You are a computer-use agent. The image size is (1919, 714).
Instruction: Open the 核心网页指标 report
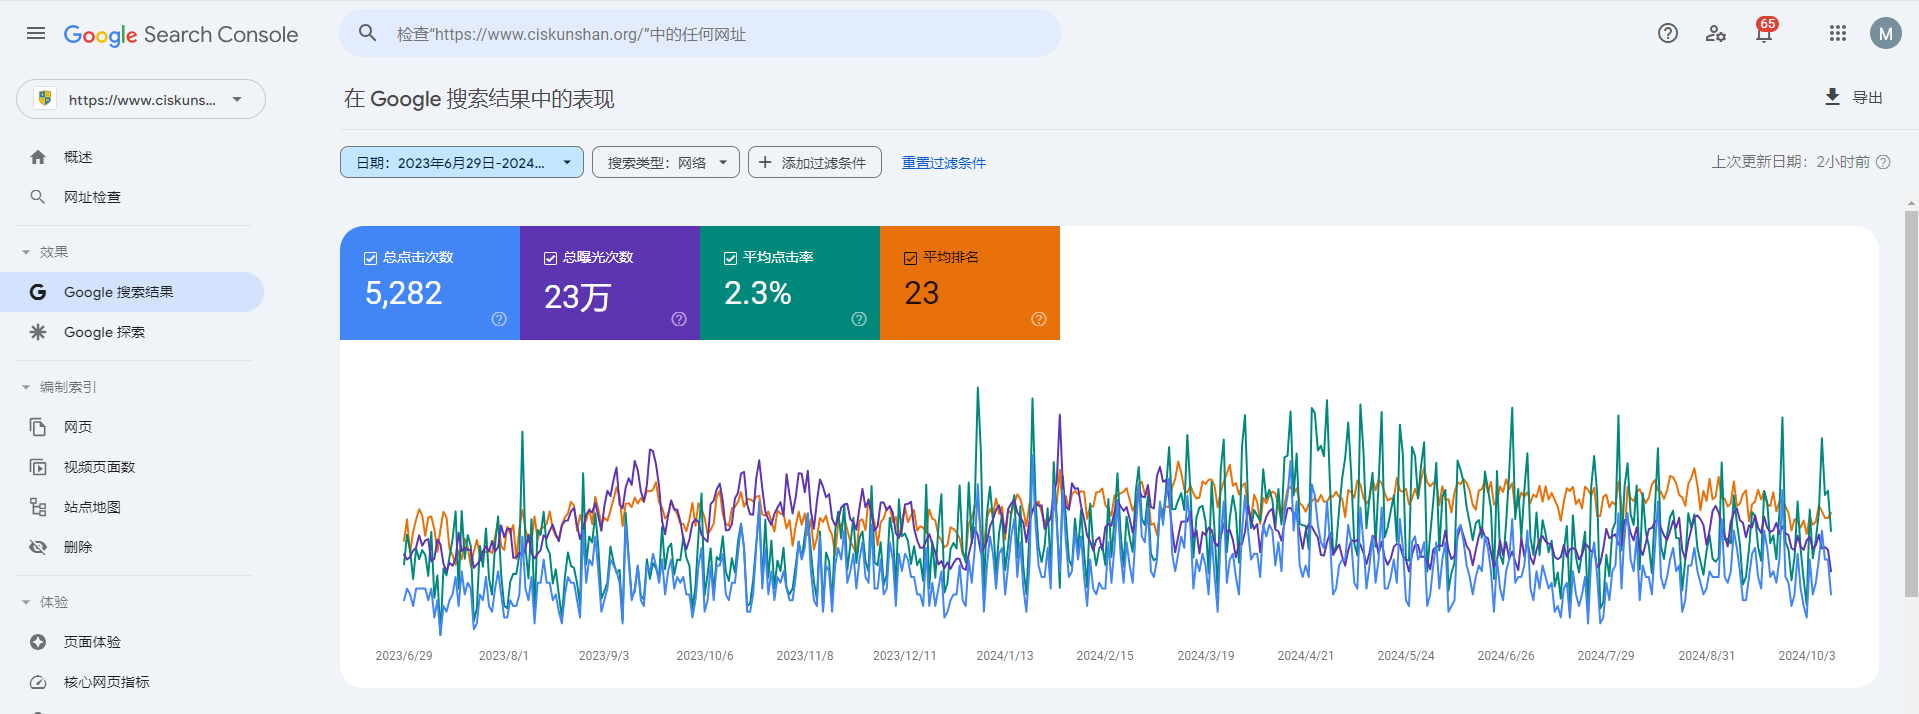coord(132,682)
